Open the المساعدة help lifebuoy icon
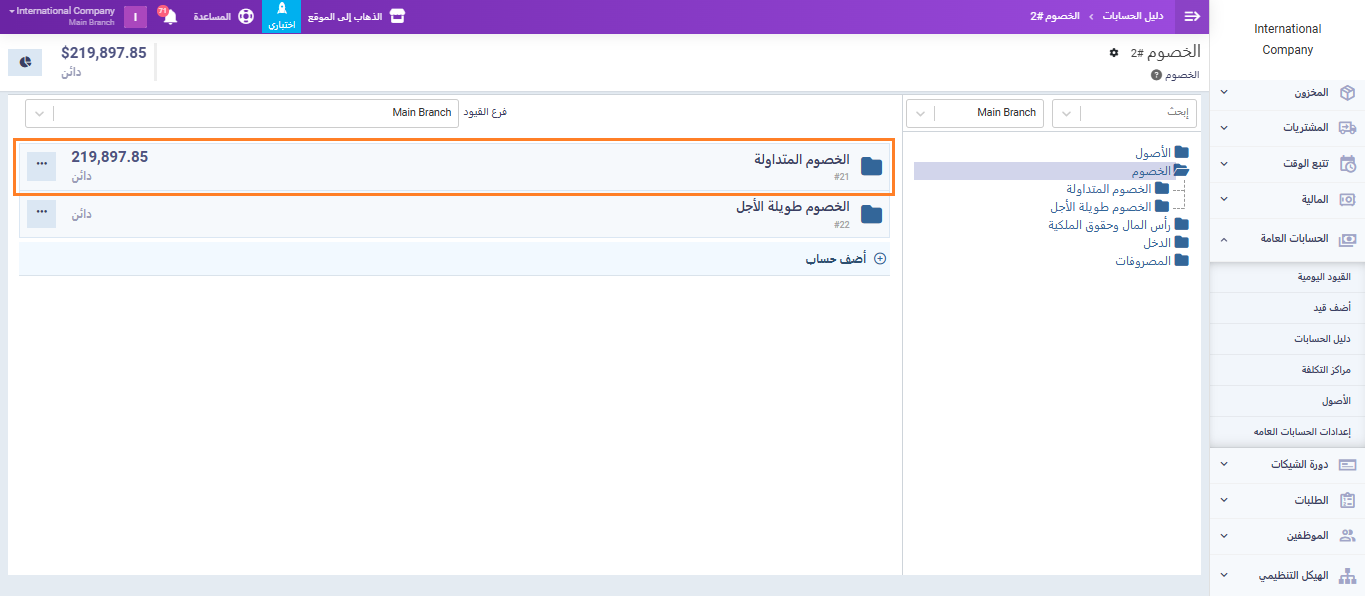This screenshot has height=596, width=1365. (246, 17)
